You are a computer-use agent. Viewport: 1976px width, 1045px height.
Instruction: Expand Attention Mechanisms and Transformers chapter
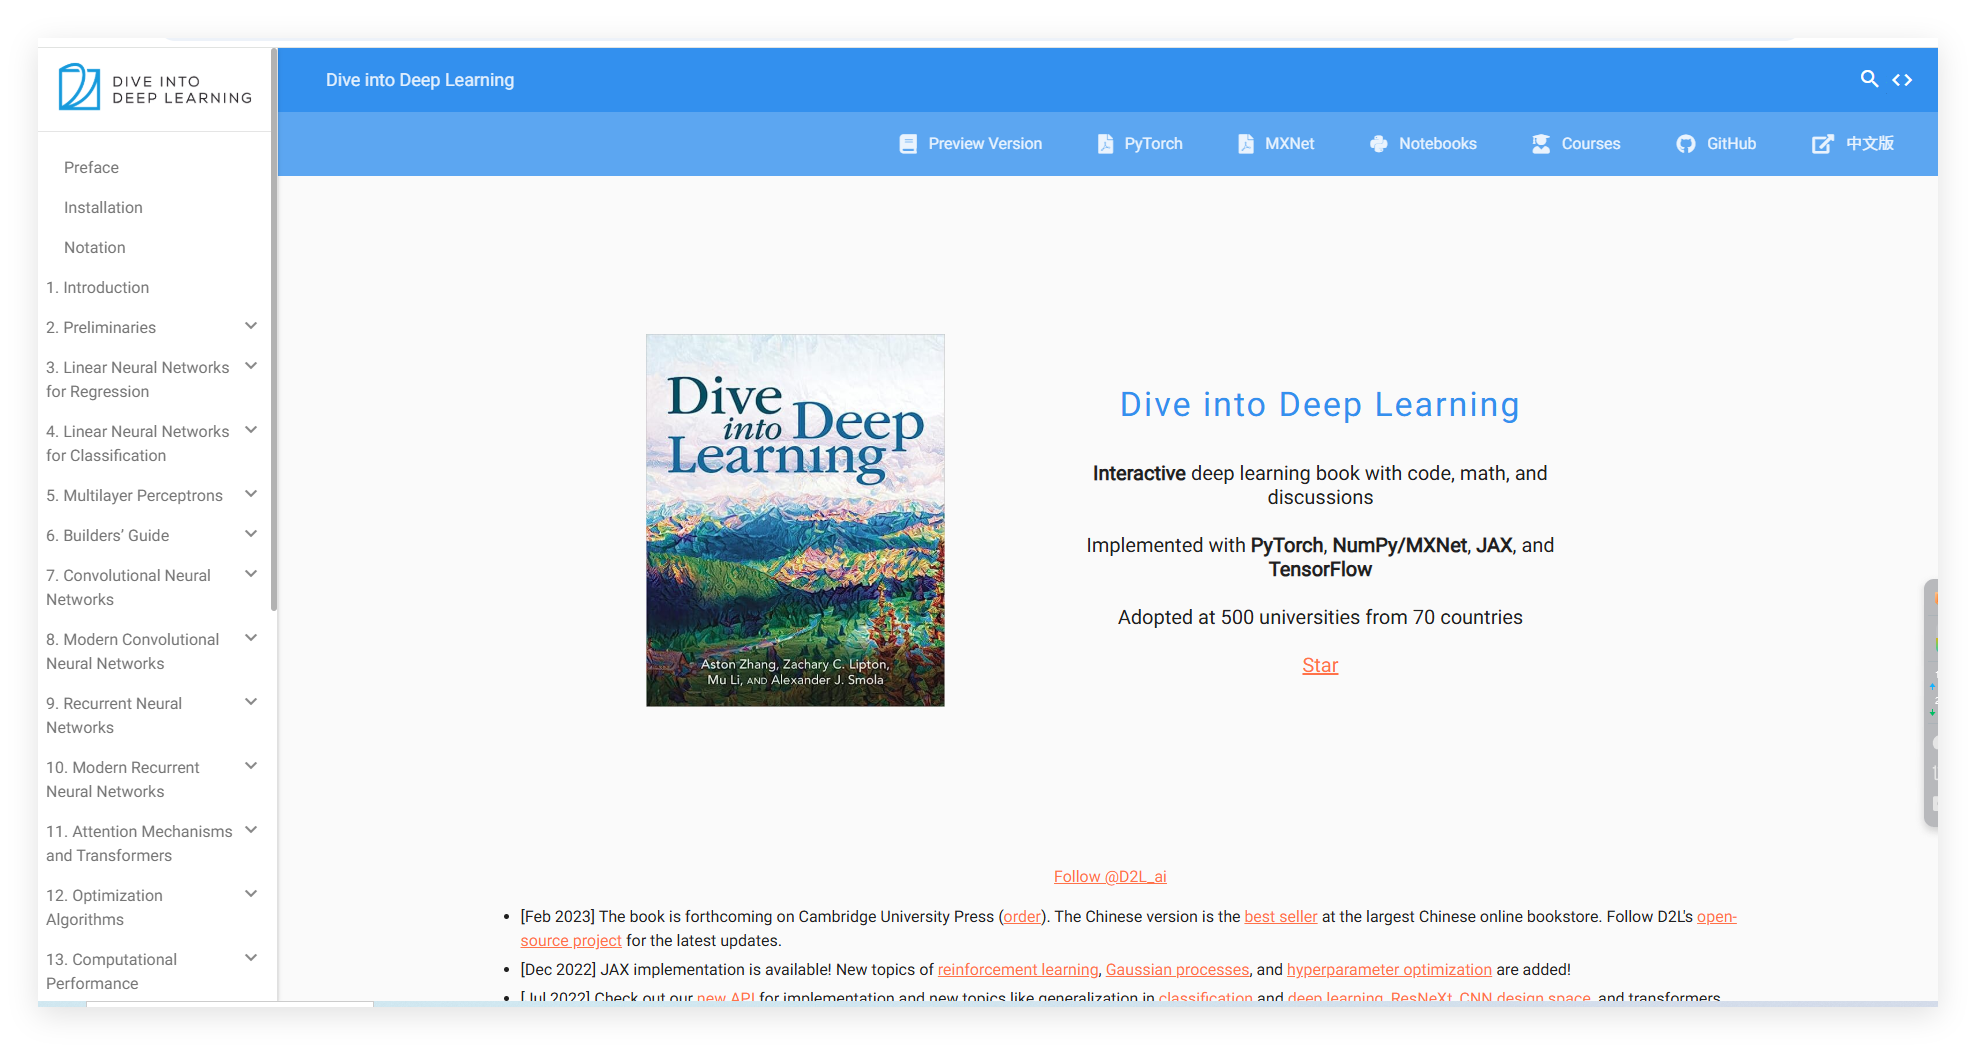(251, 830)
